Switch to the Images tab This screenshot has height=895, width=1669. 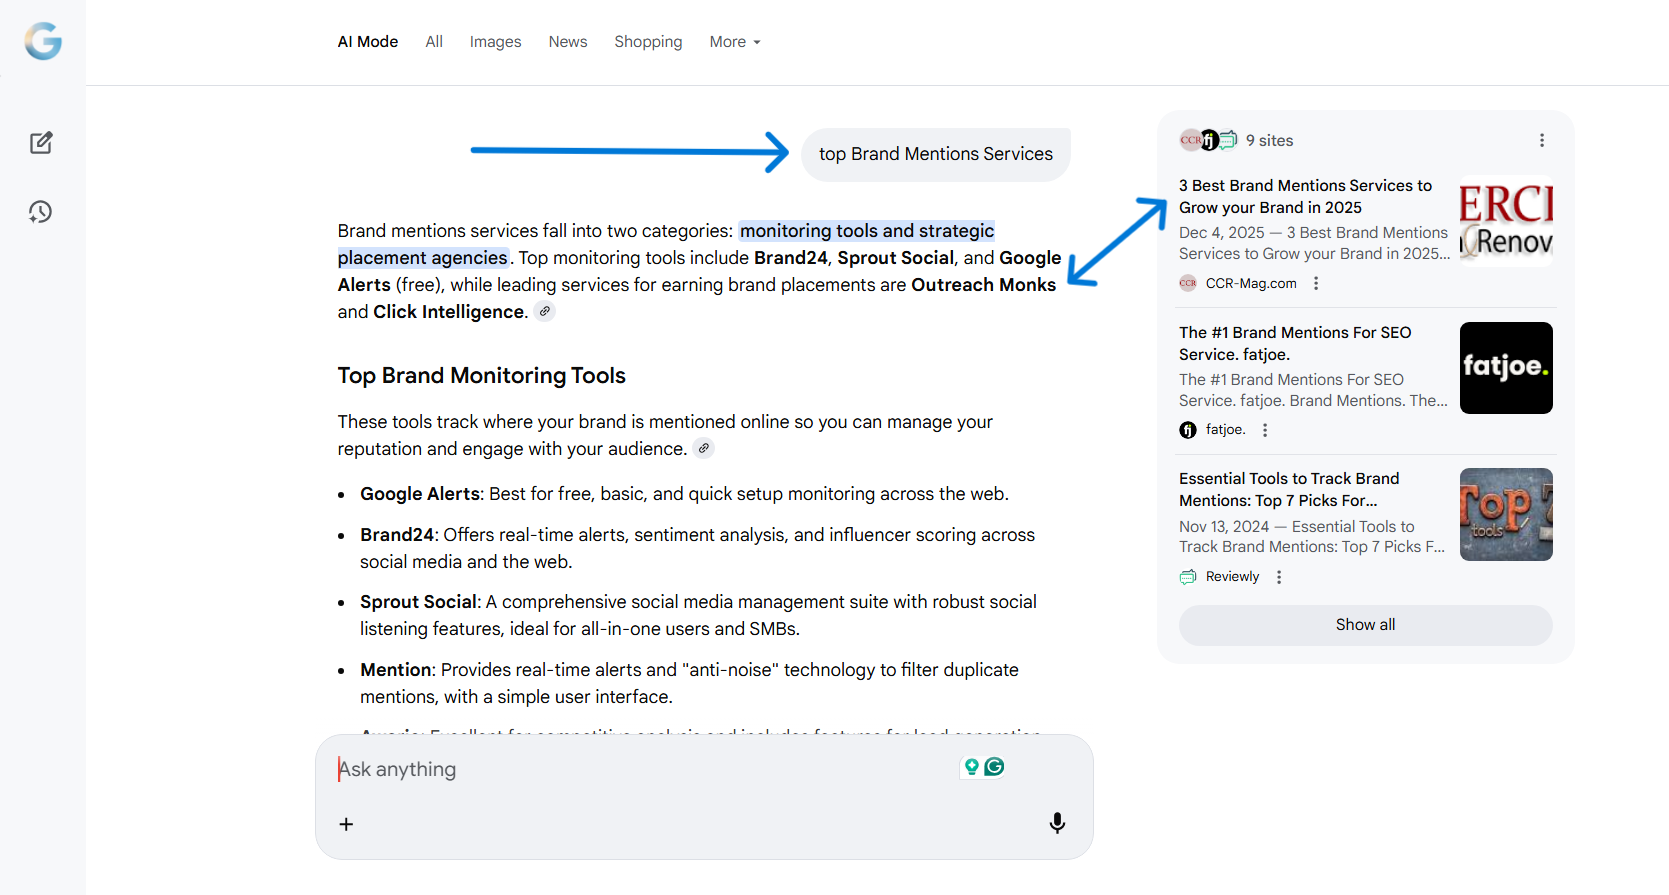click(495, 42)
